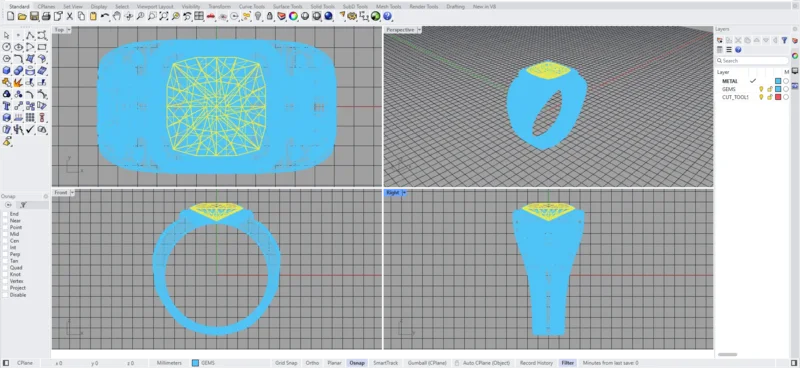Open the Right viewport dropdown arrow
800x368 pixels.
pyautogui.click(x=404, y=192)
